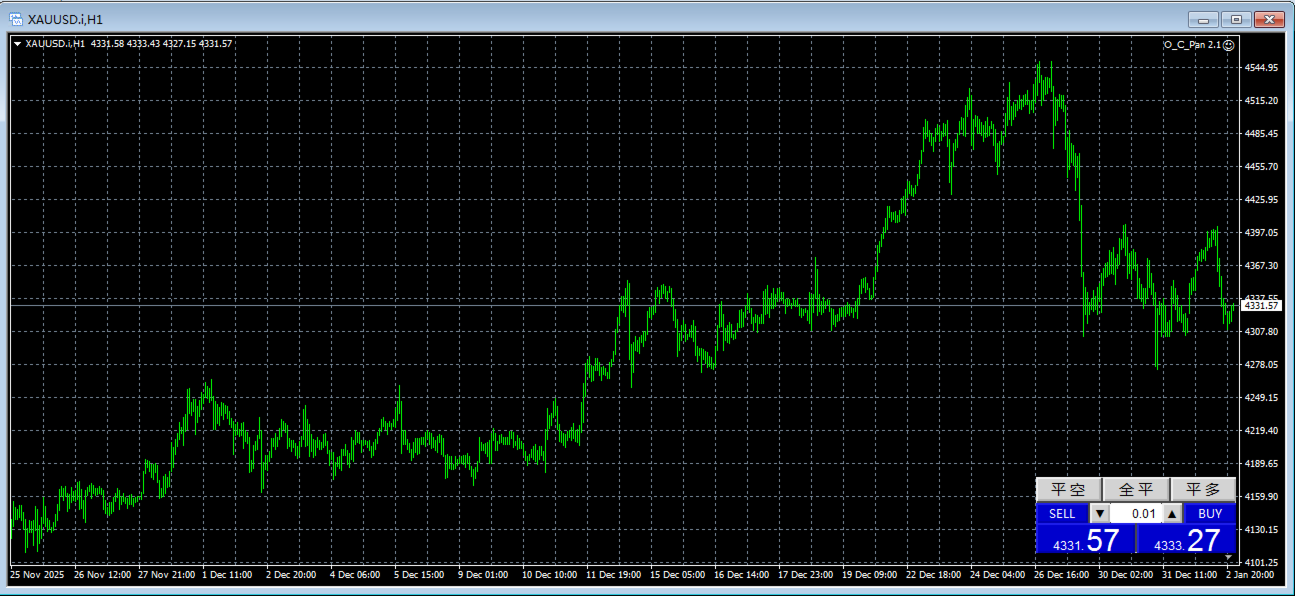Click price axis label 4159.90
The height and width of the screenshot is (596, 1295).
[x=1262, y=497]
